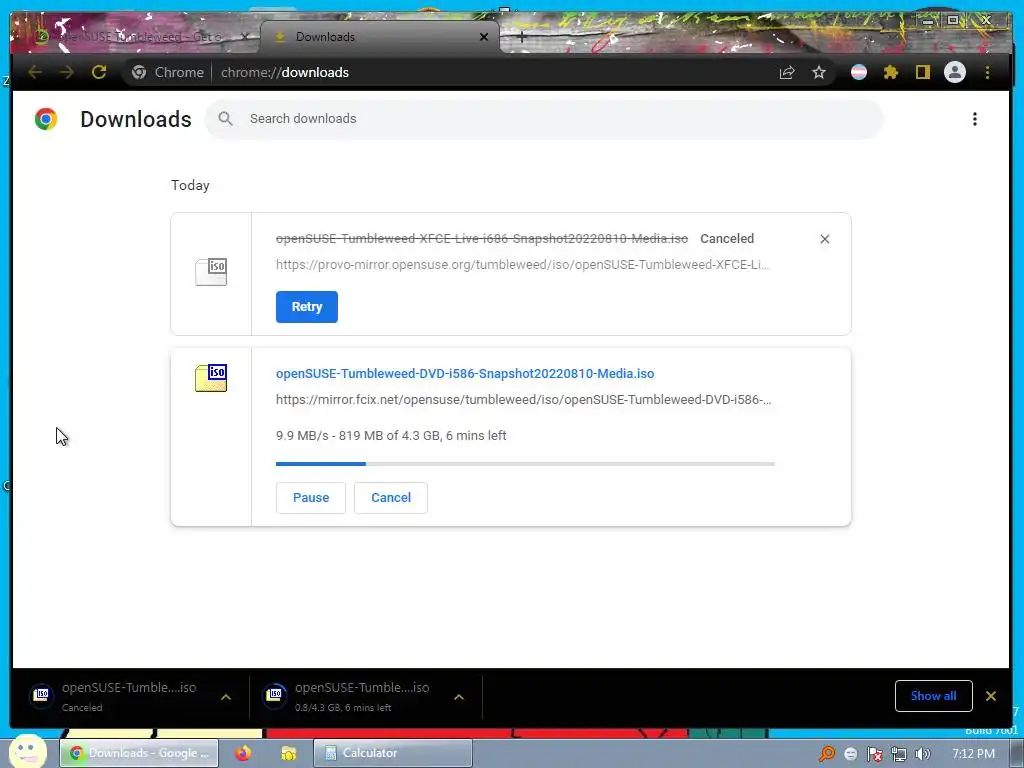Image resolution: width=1024 pixels, height=768 pixels.
Task: Click the orange magnifier tray icon
Action: 827,754
